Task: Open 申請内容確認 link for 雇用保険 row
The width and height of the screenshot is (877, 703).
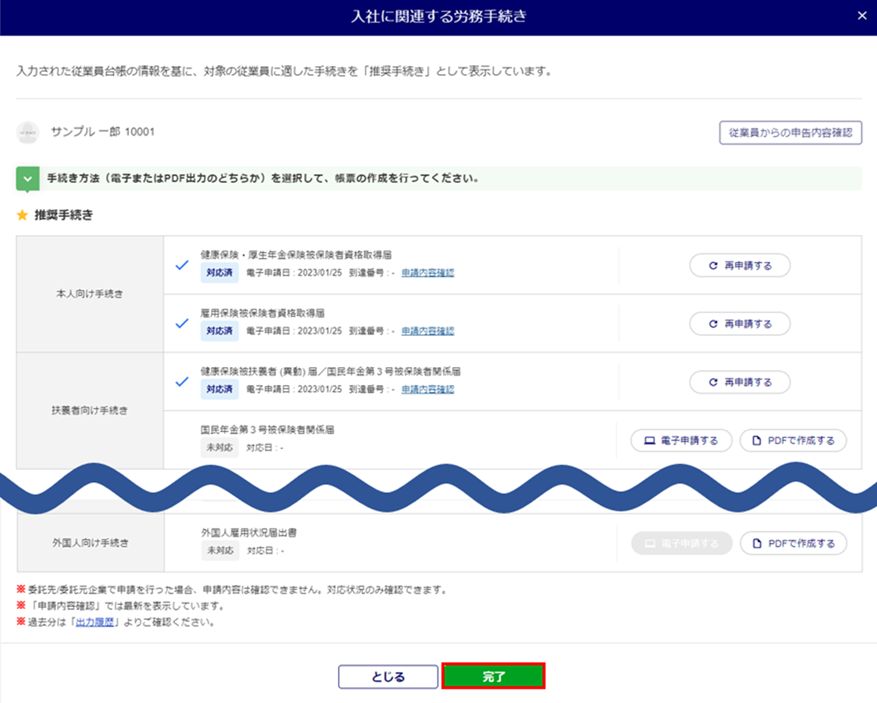Action: pyautogui.click(x=427, y=331)
